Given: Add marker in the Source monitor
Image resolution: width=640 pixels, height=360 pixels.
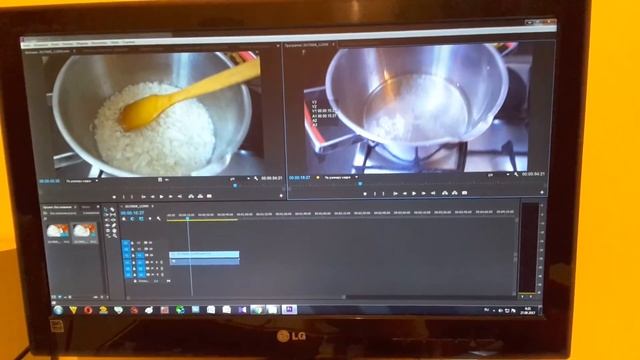Looking at the screenshot, I should 114,197.
